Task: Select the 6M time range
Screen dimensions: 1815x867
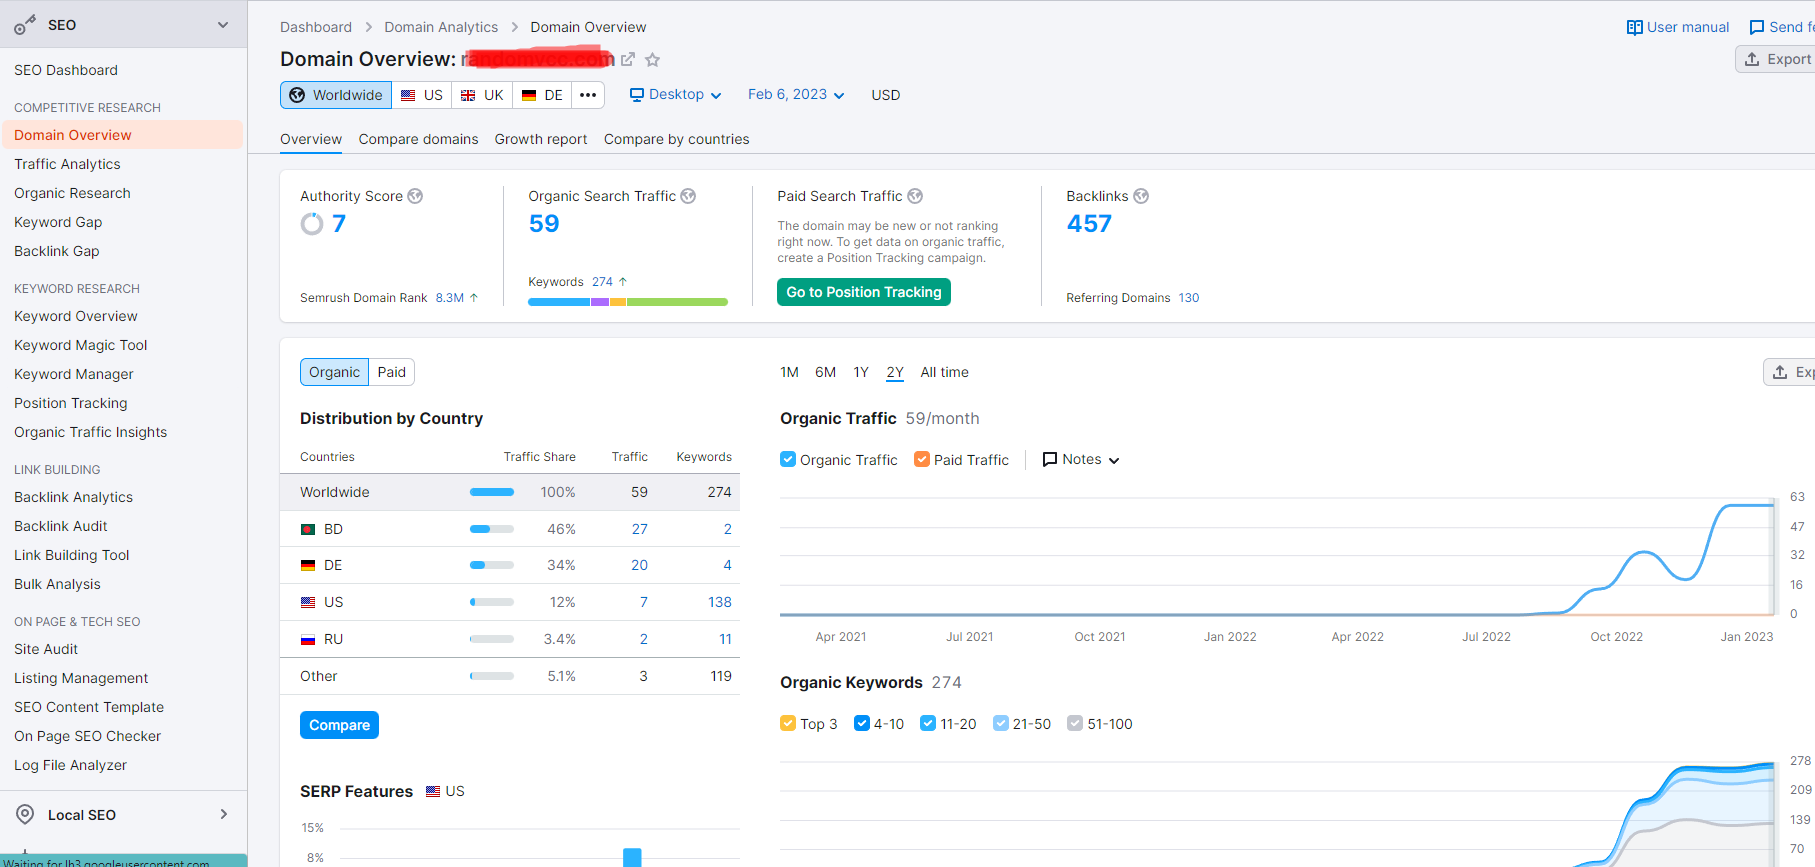Action: (825, 372)
